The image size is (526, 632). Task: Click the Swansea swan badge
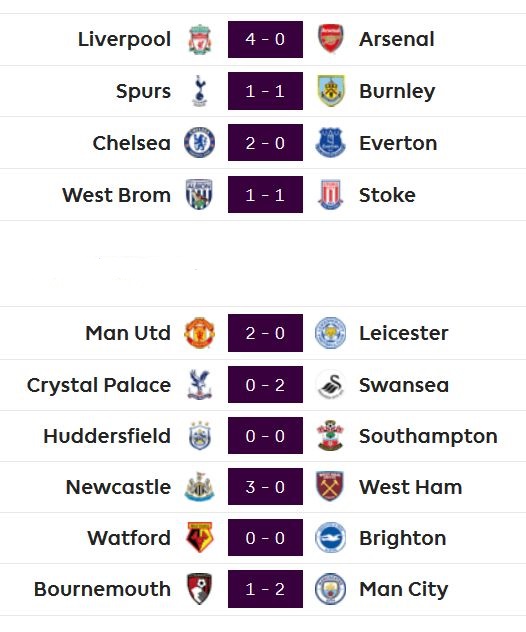(x=331, y=385)
